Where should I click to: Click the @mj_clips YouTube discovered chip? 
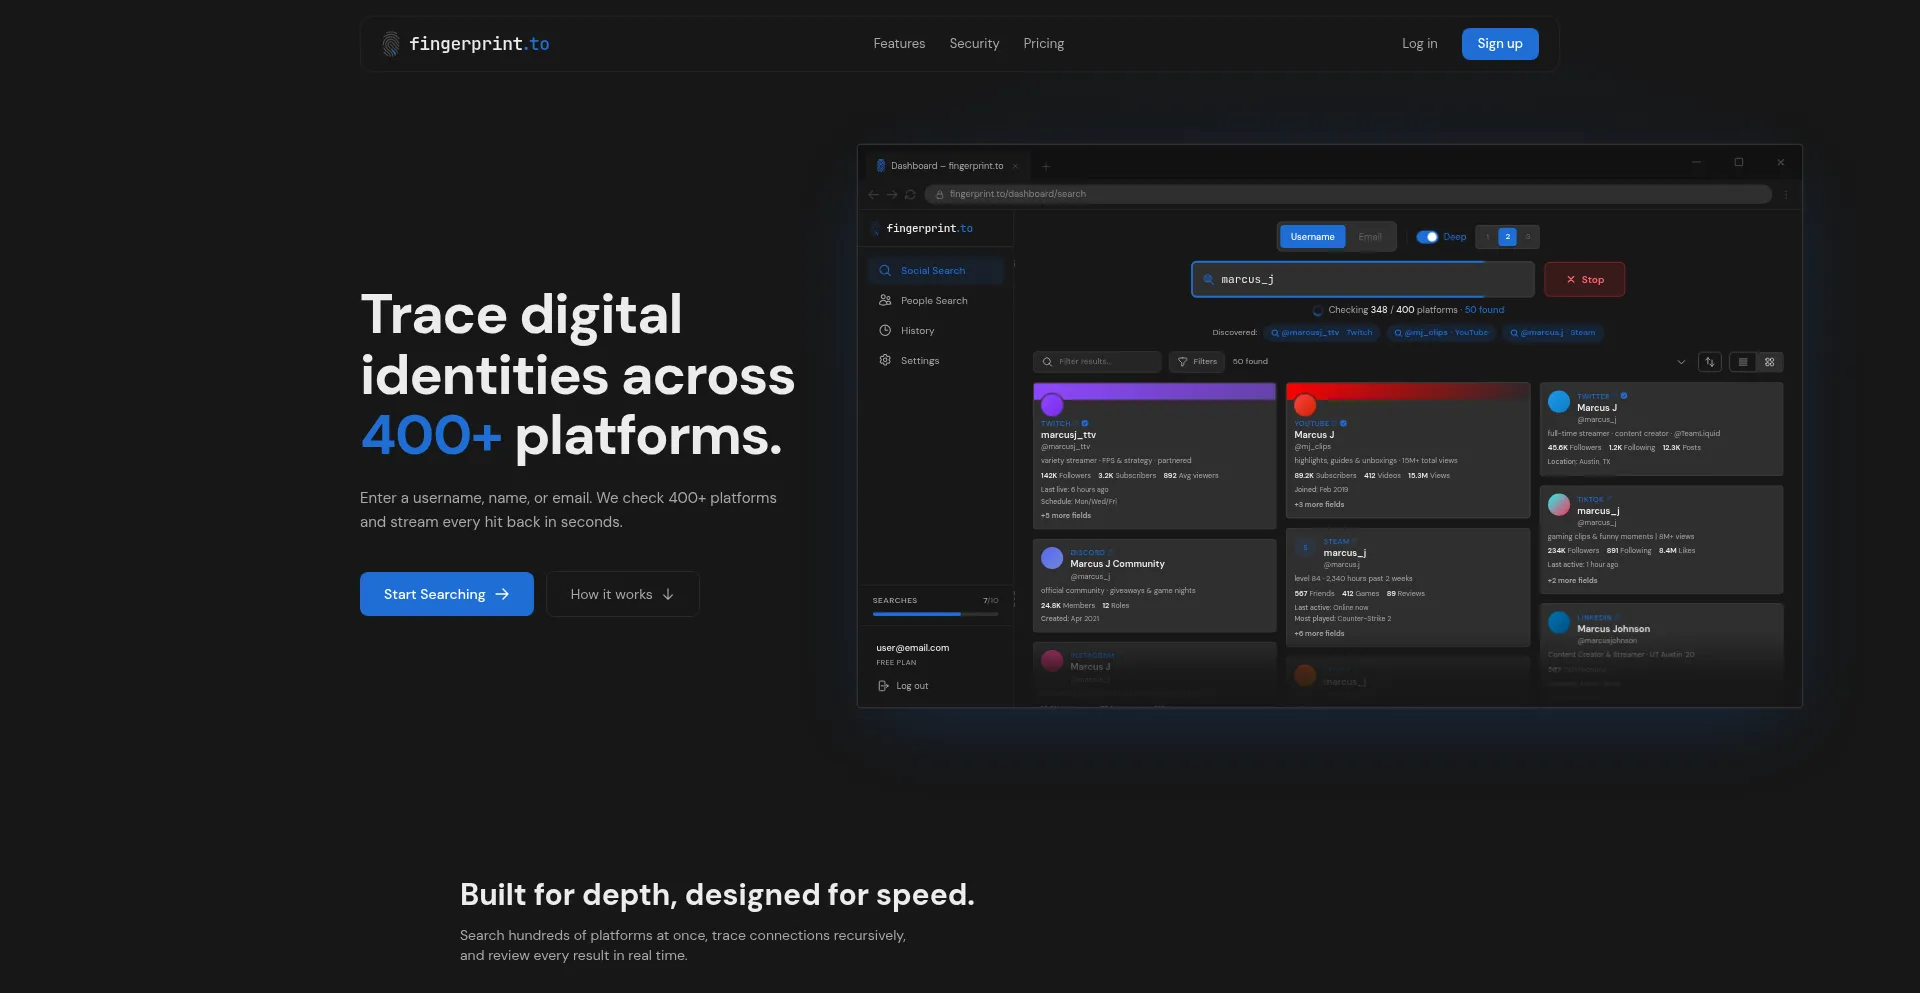point(1441,333)
